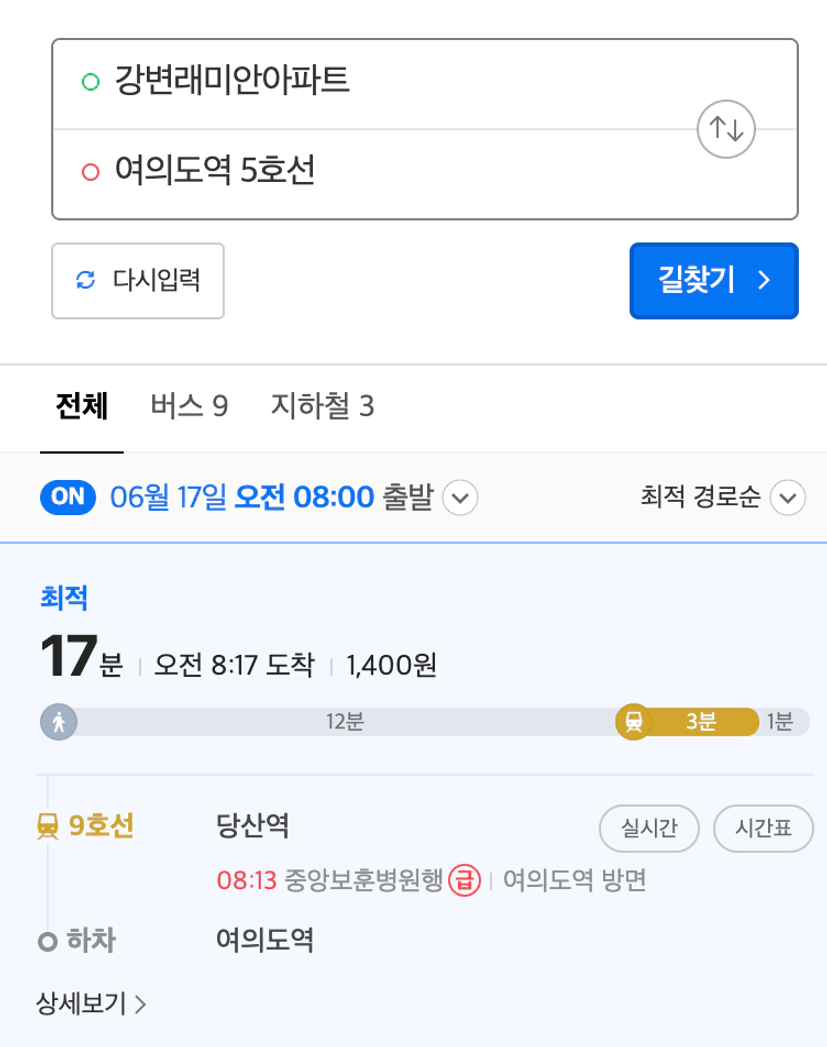Toggle the ON departure time switch

67,497
